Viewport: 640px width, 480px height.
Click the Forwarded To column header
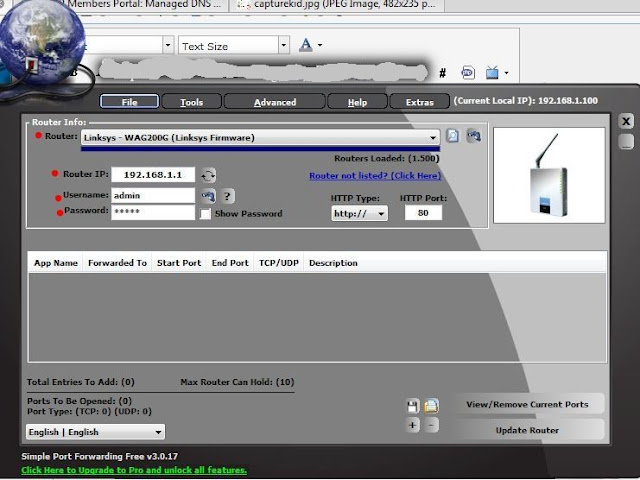117,263
